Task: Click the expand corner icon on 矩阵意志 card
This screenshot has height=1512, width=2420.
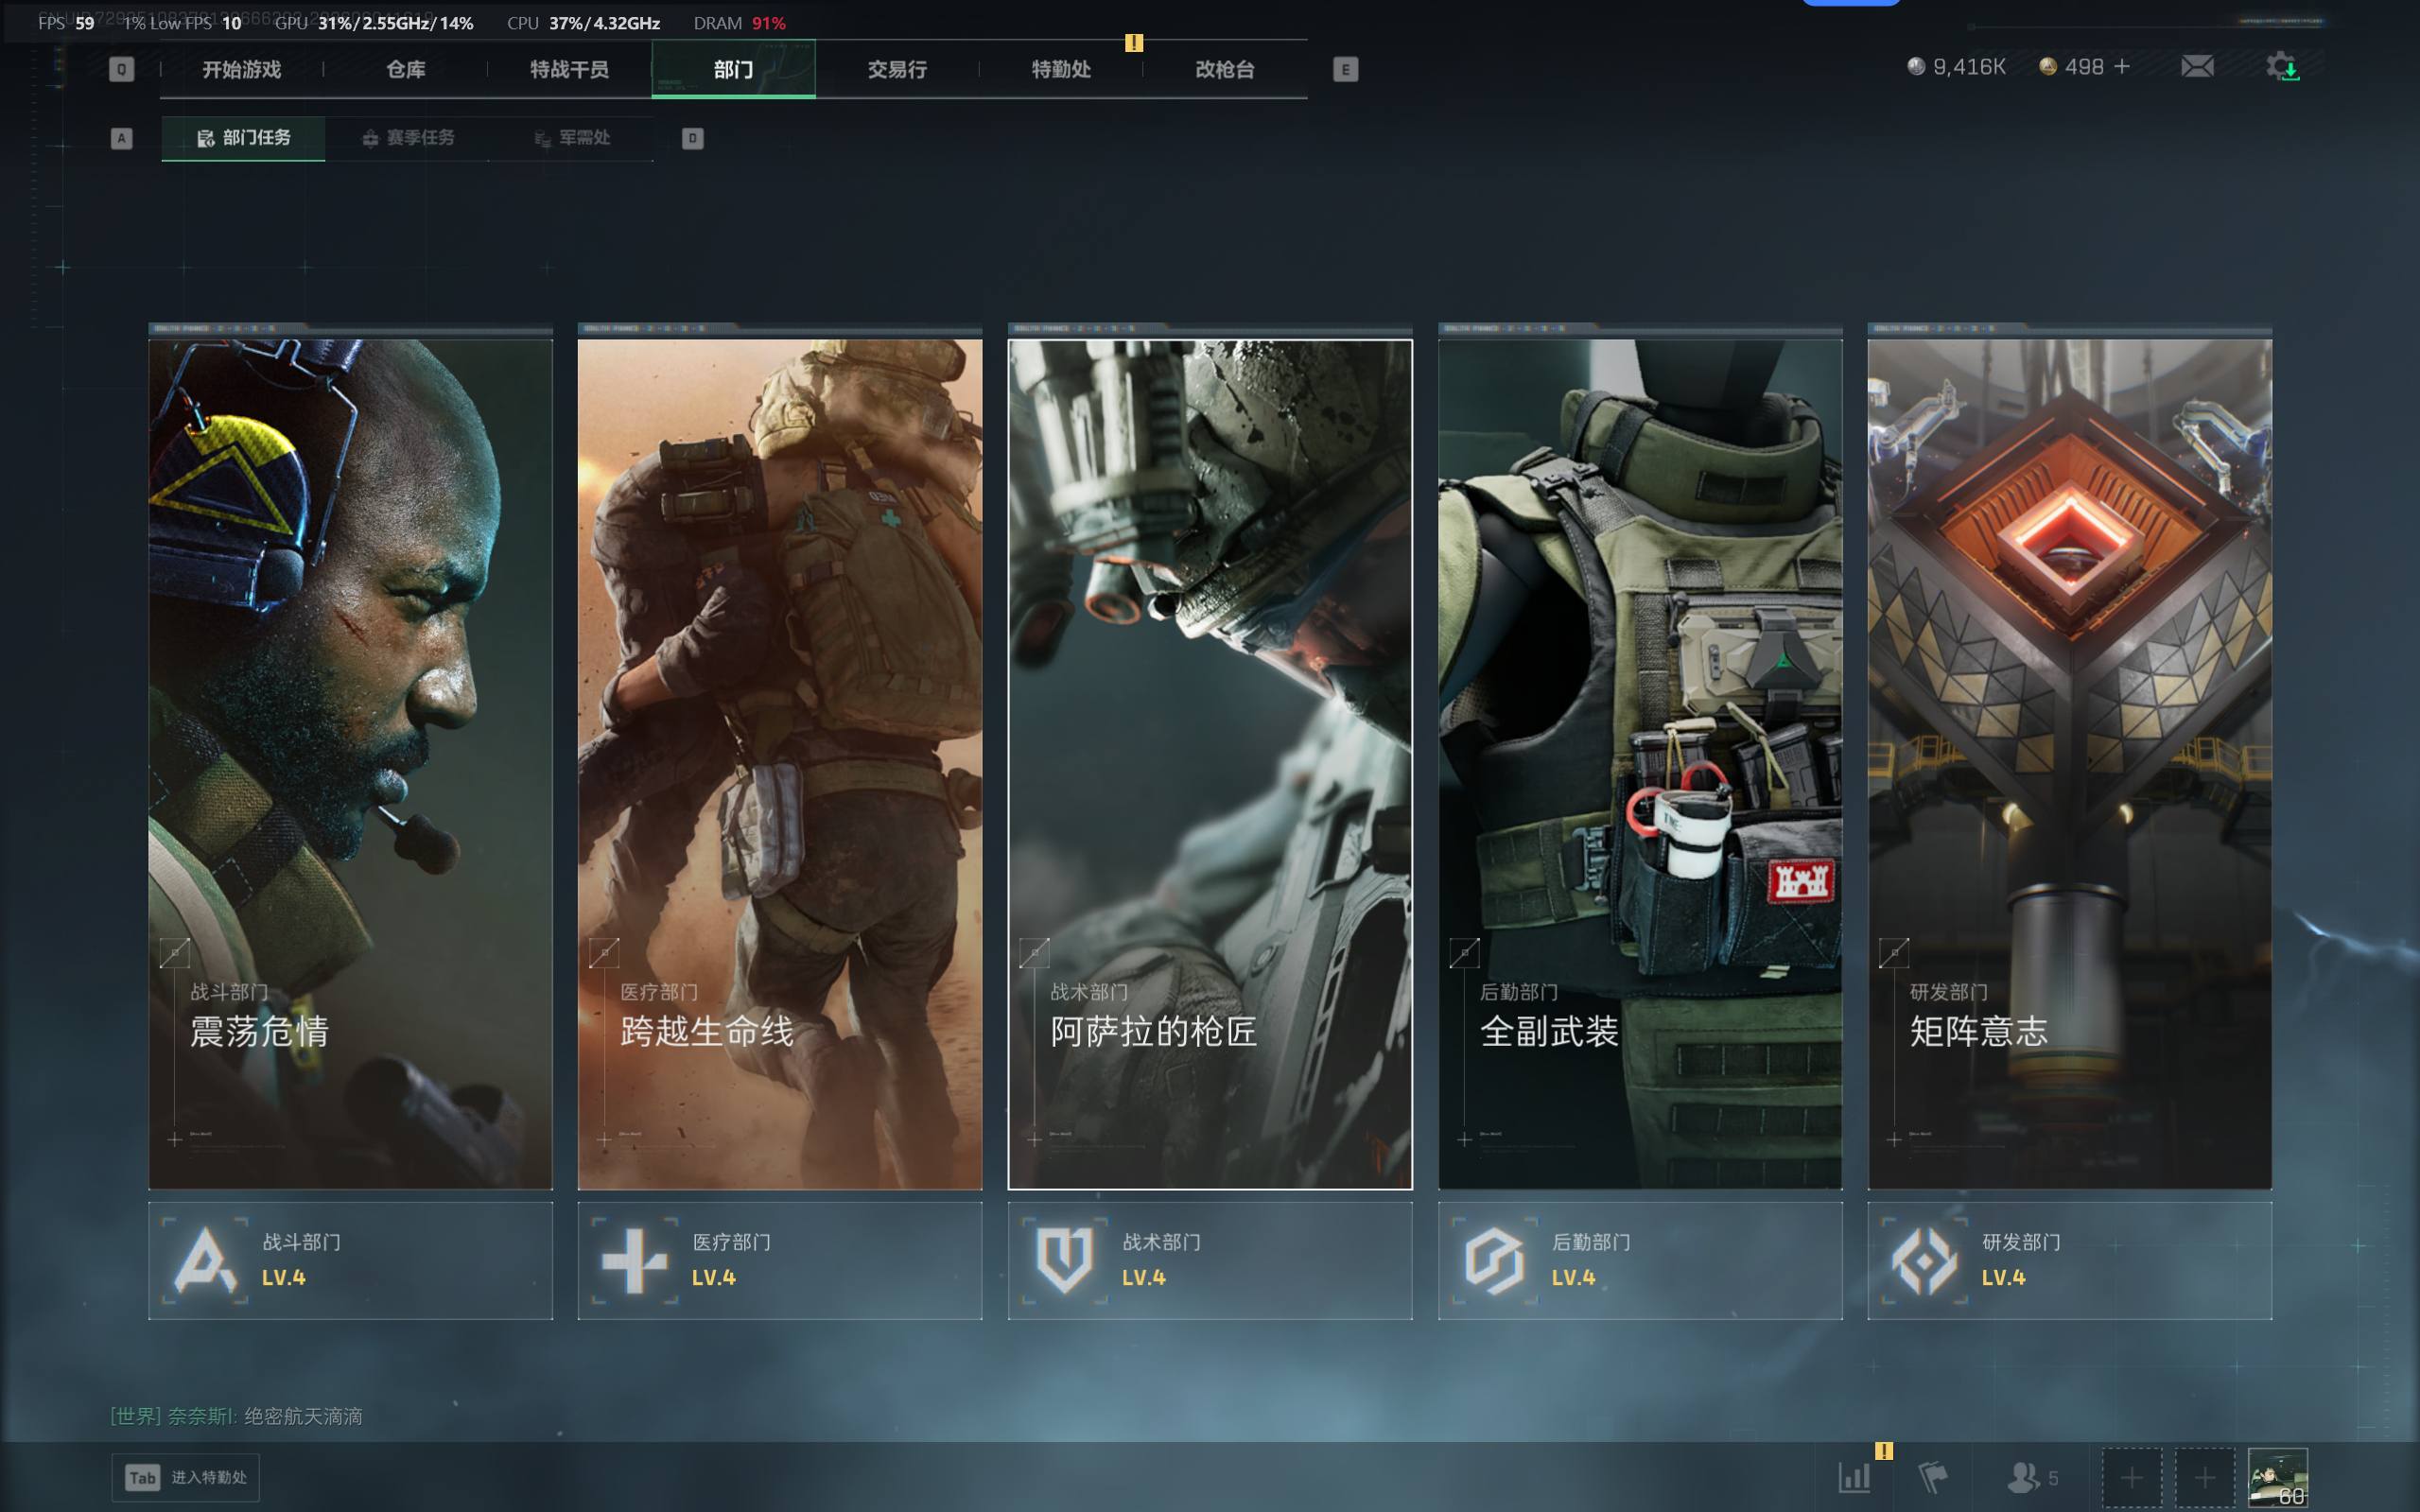Action: click(1894, 953)
